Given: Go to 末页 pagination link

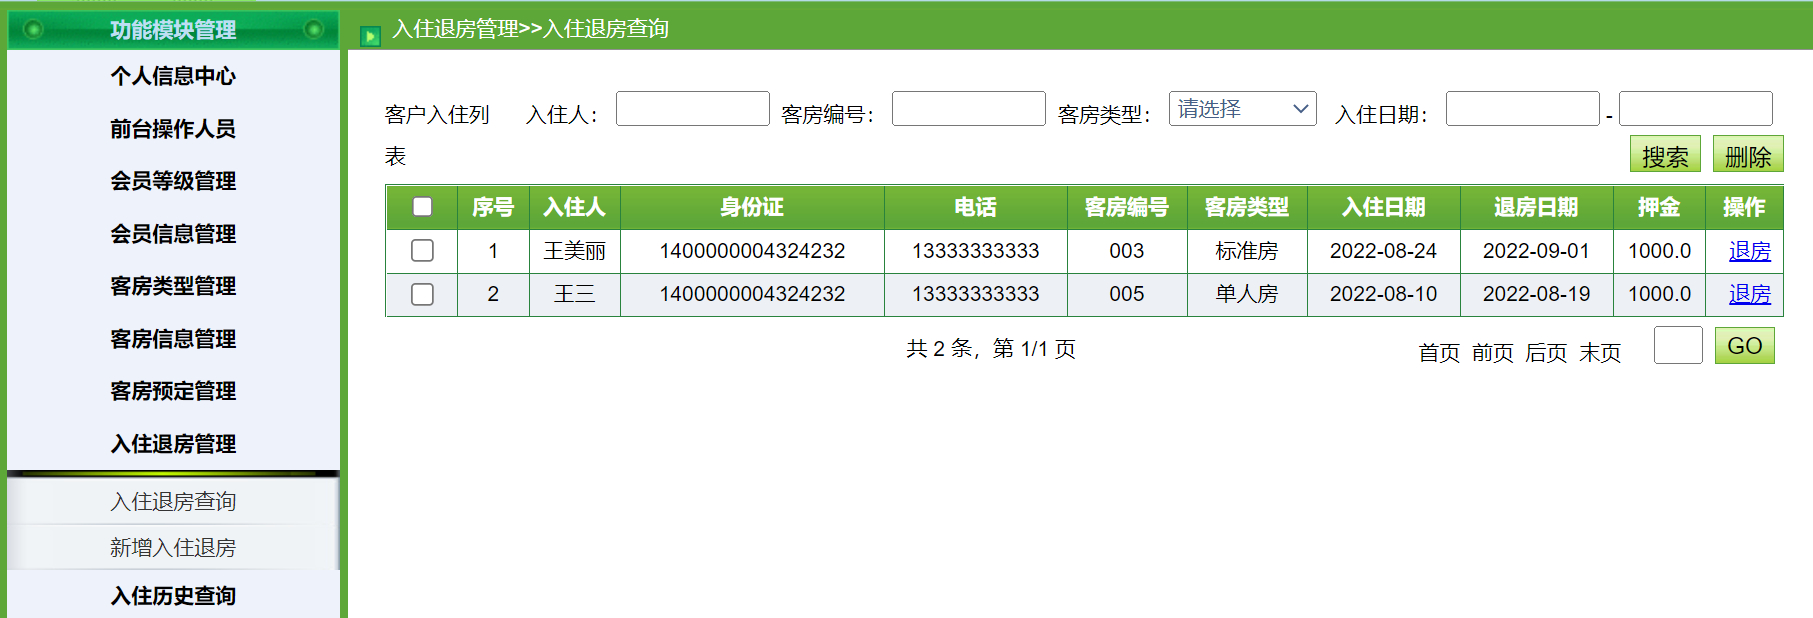Looking at the screenshot, I should coord(1600,353).
